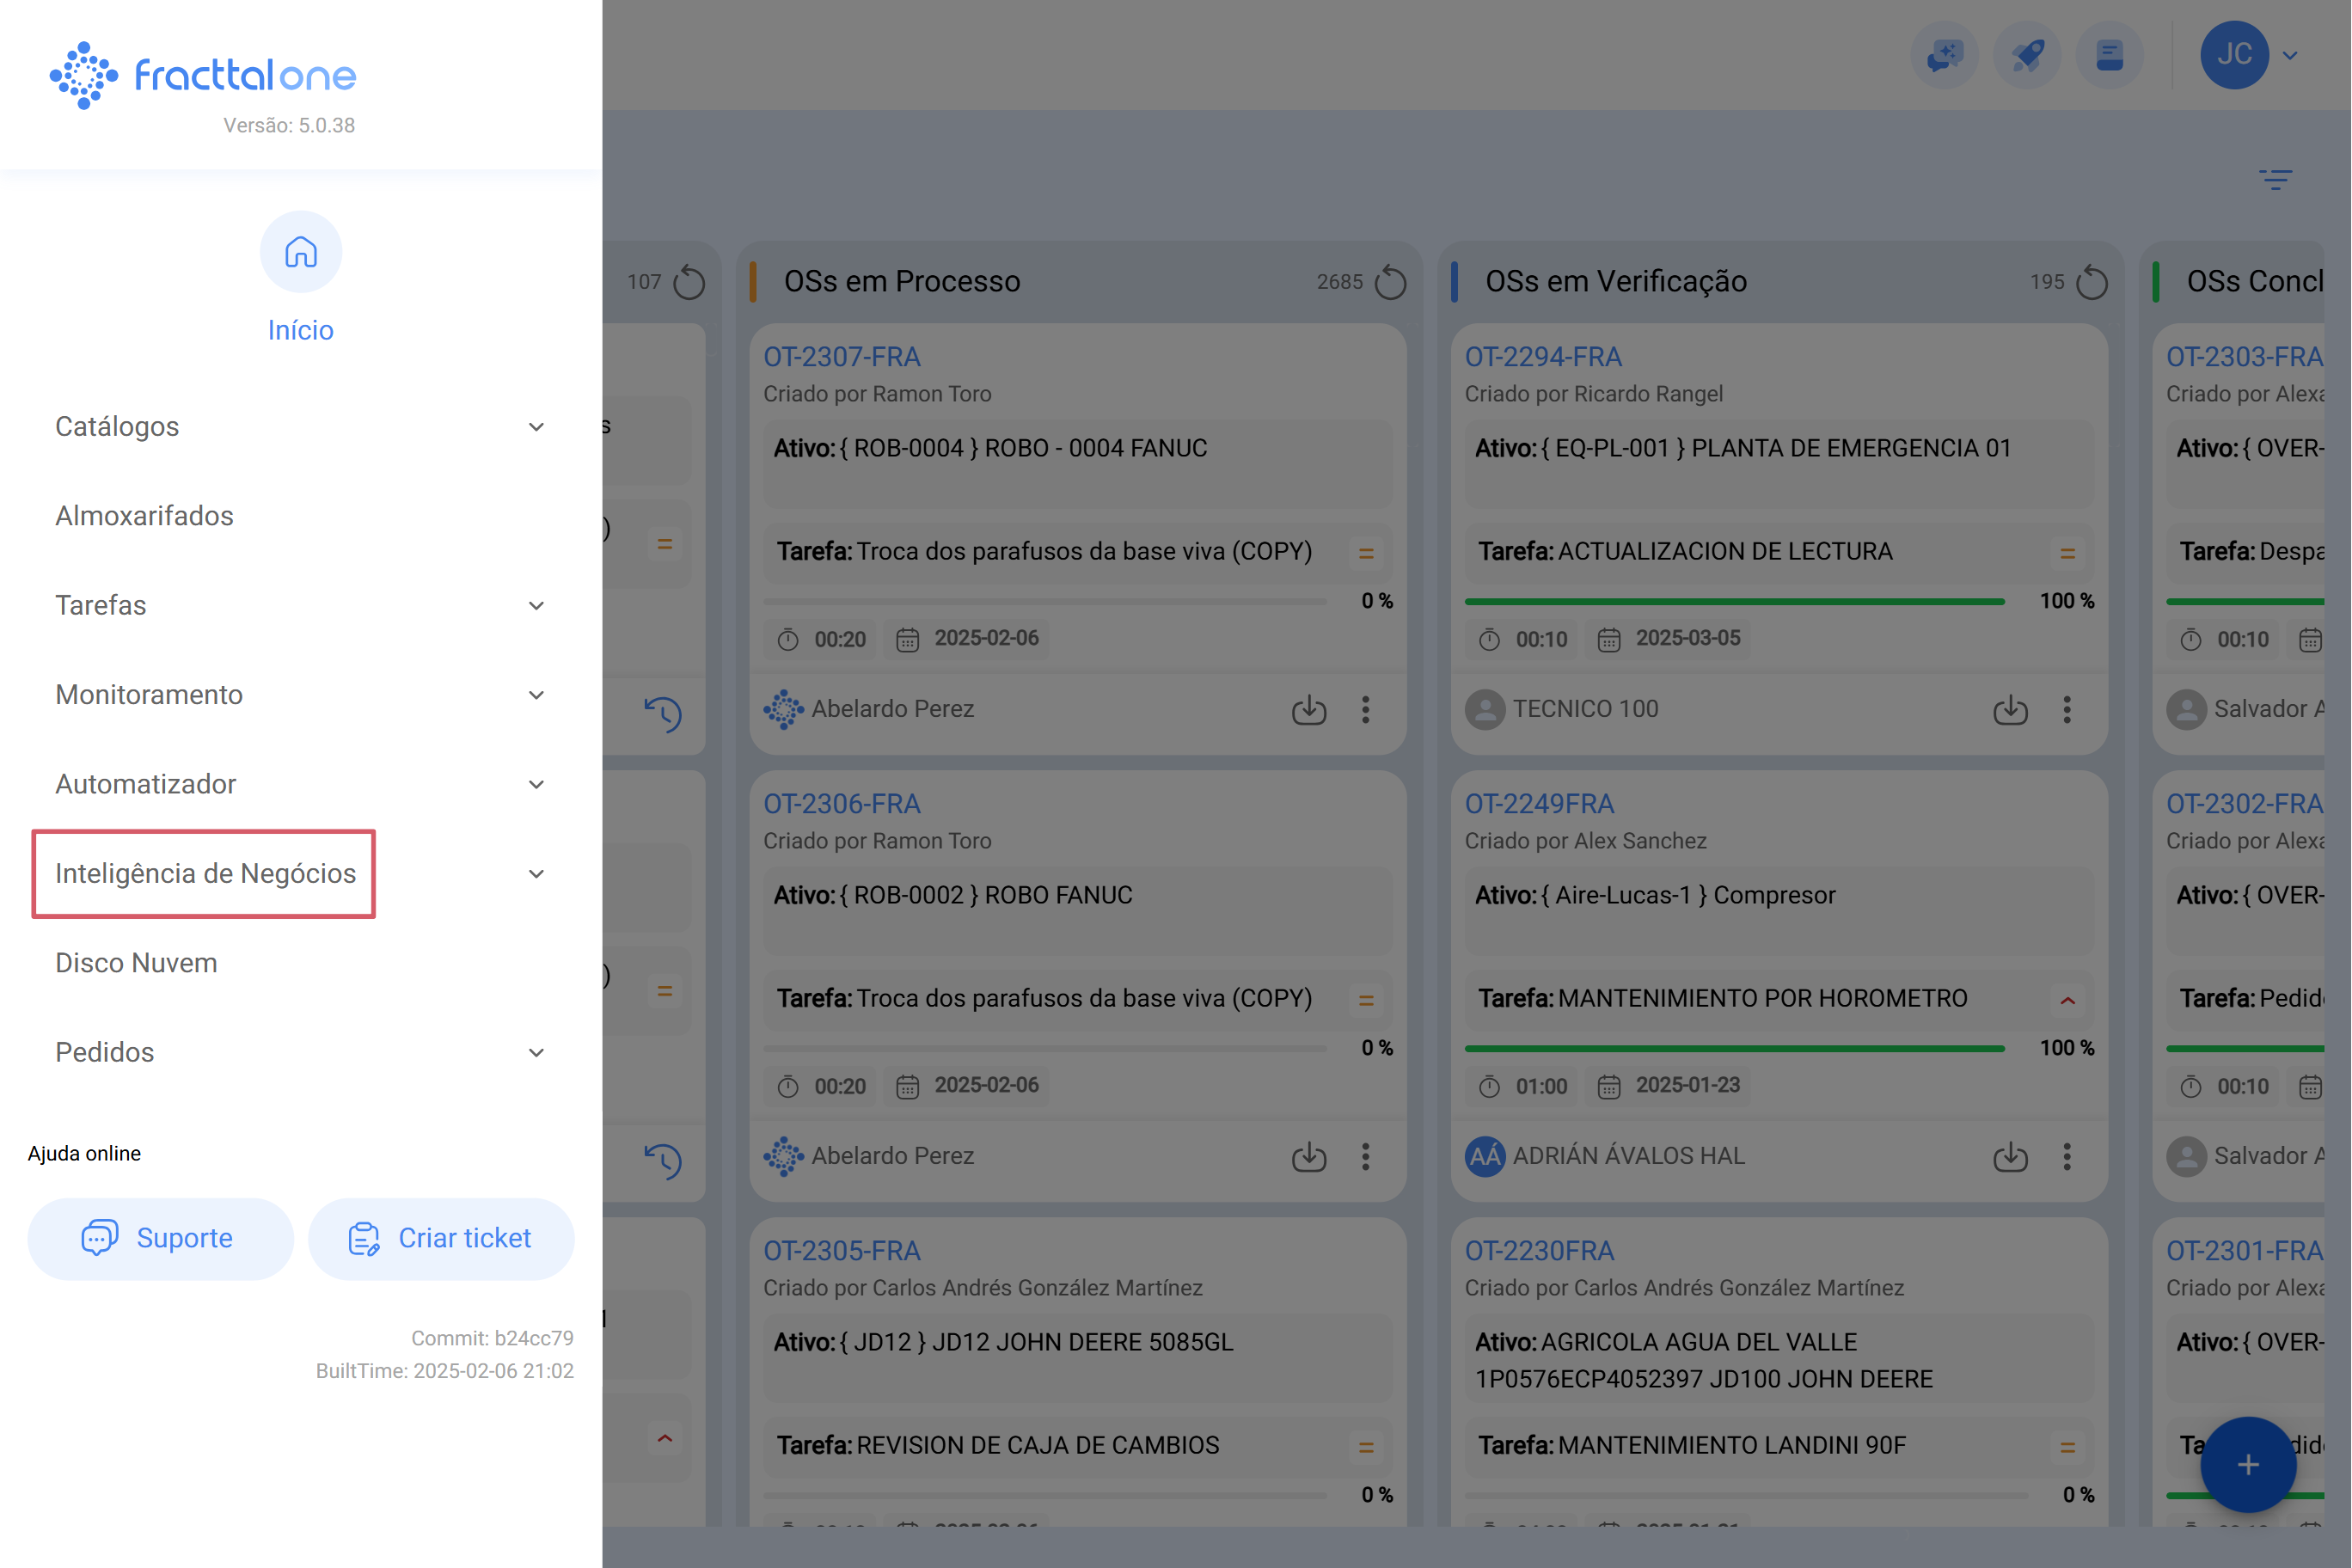Download the OT-2307-FRA work order
This screenshot has width=2352, height=1568.
1309,709
